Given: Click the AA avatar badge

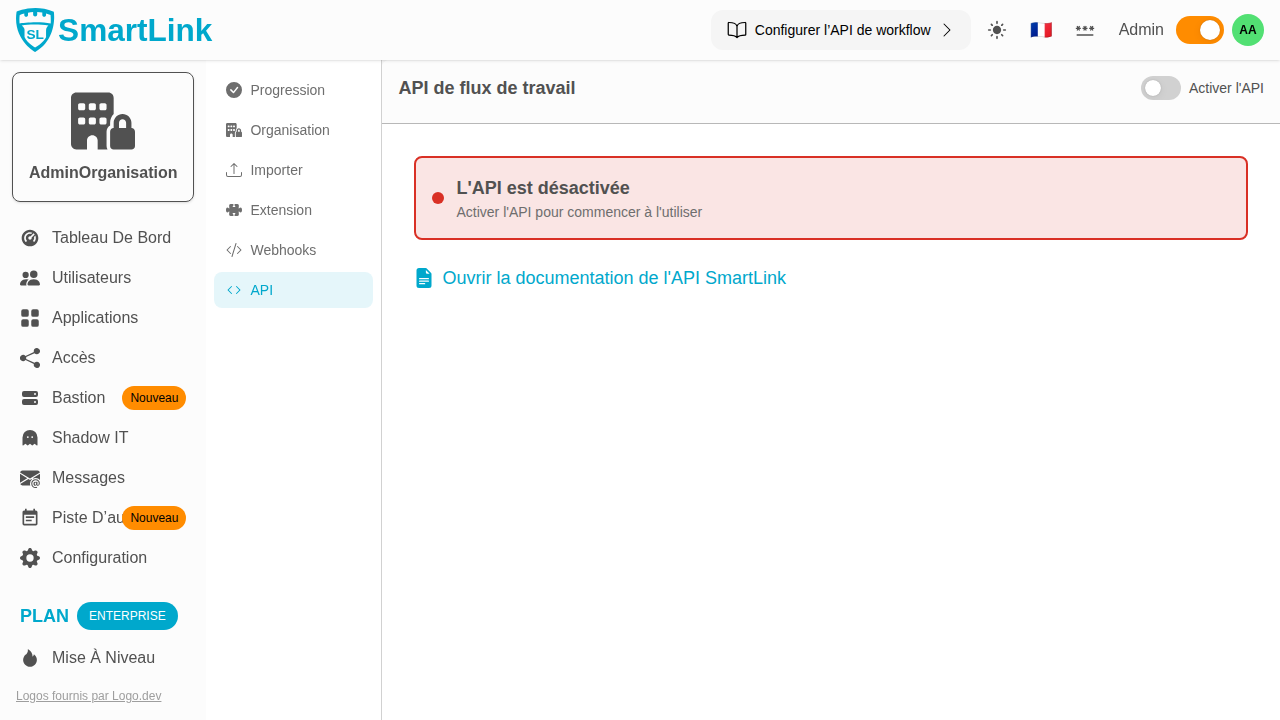Looking at the screenshot, I should 1247,29.
